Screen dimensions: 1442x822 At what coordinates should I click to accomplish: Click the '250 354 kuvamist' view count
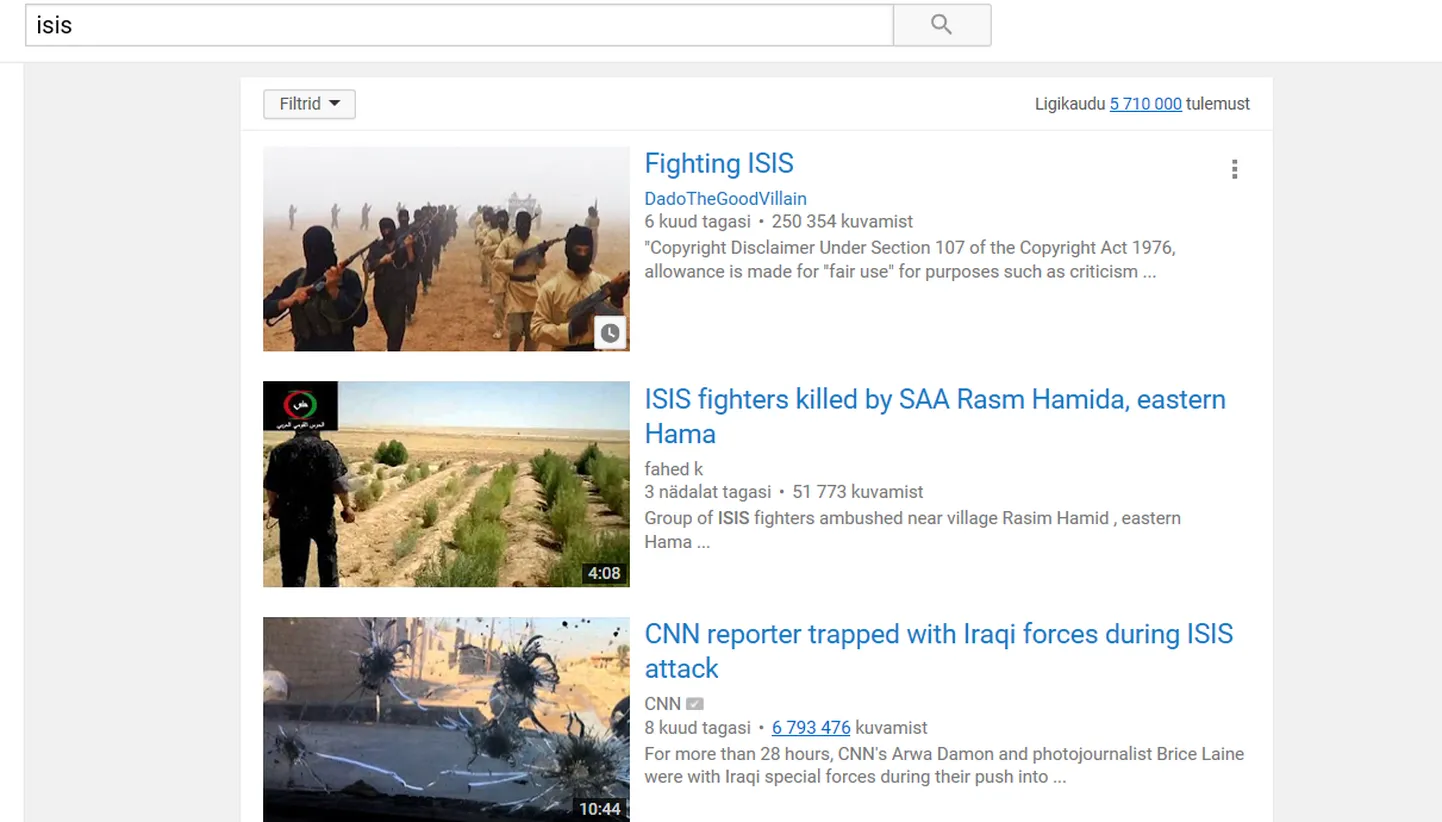[x=841, y=222]
